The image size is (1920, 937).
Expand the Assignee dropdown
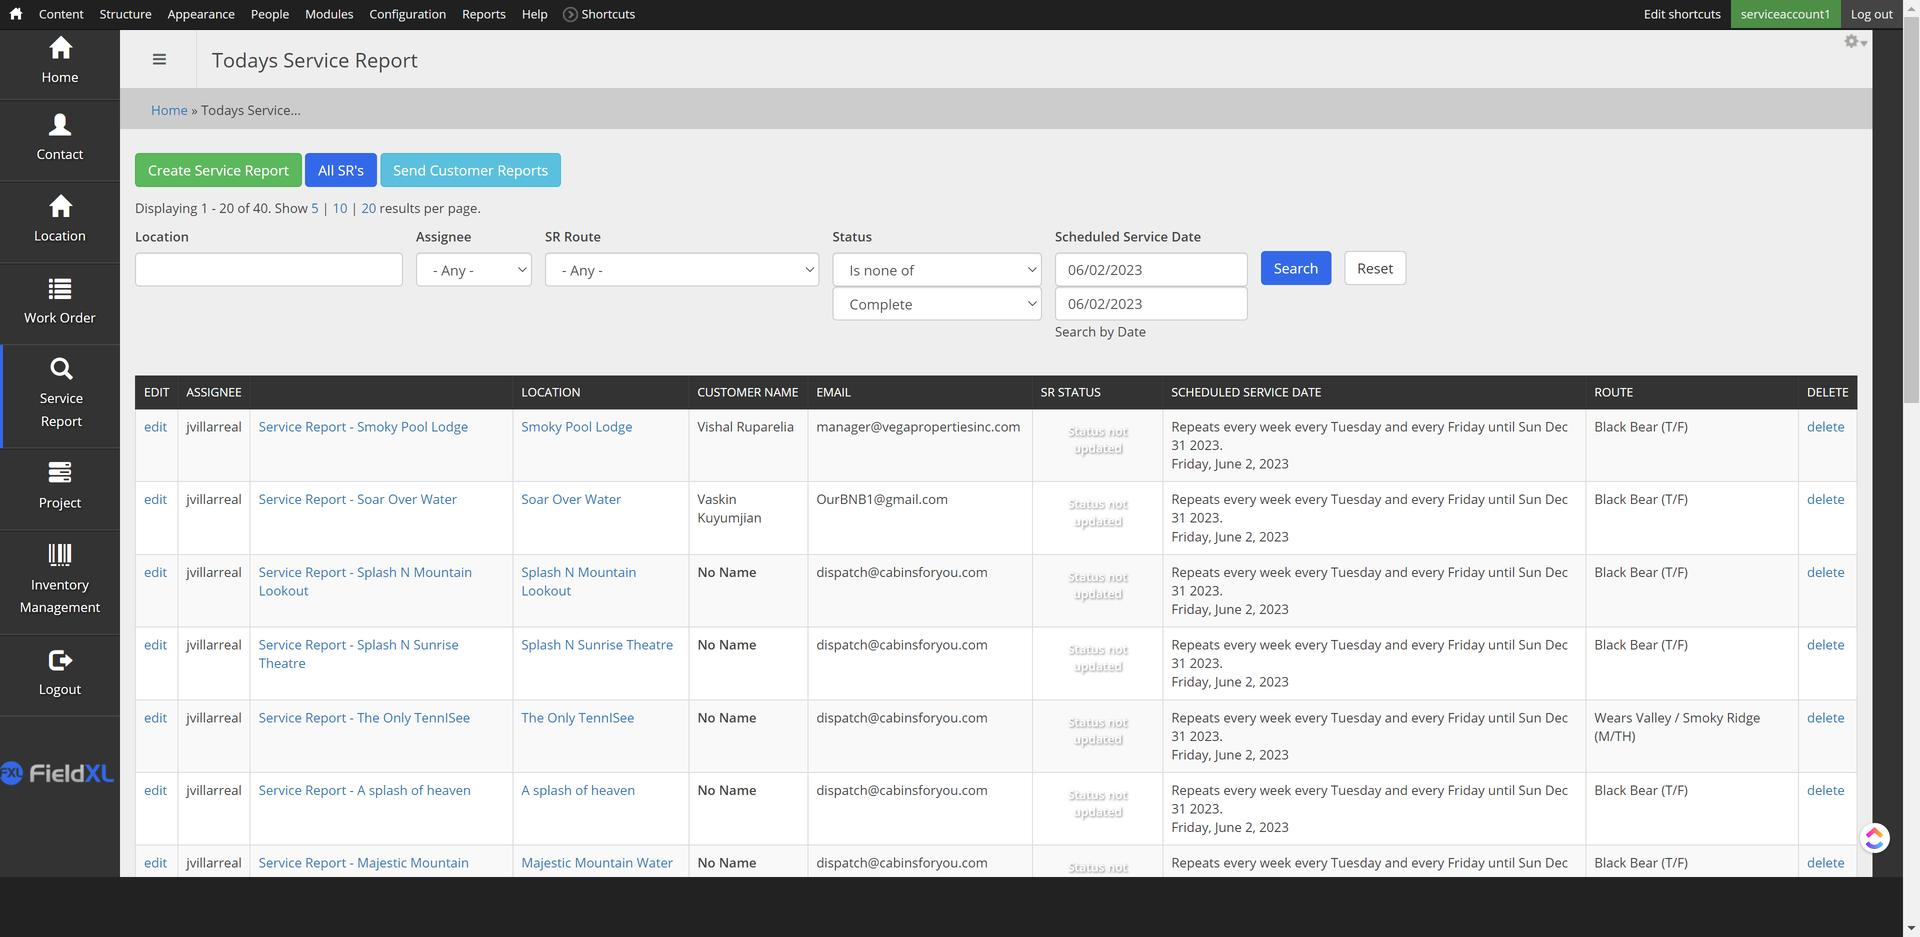pyautogui.click(x=474, y=270)
